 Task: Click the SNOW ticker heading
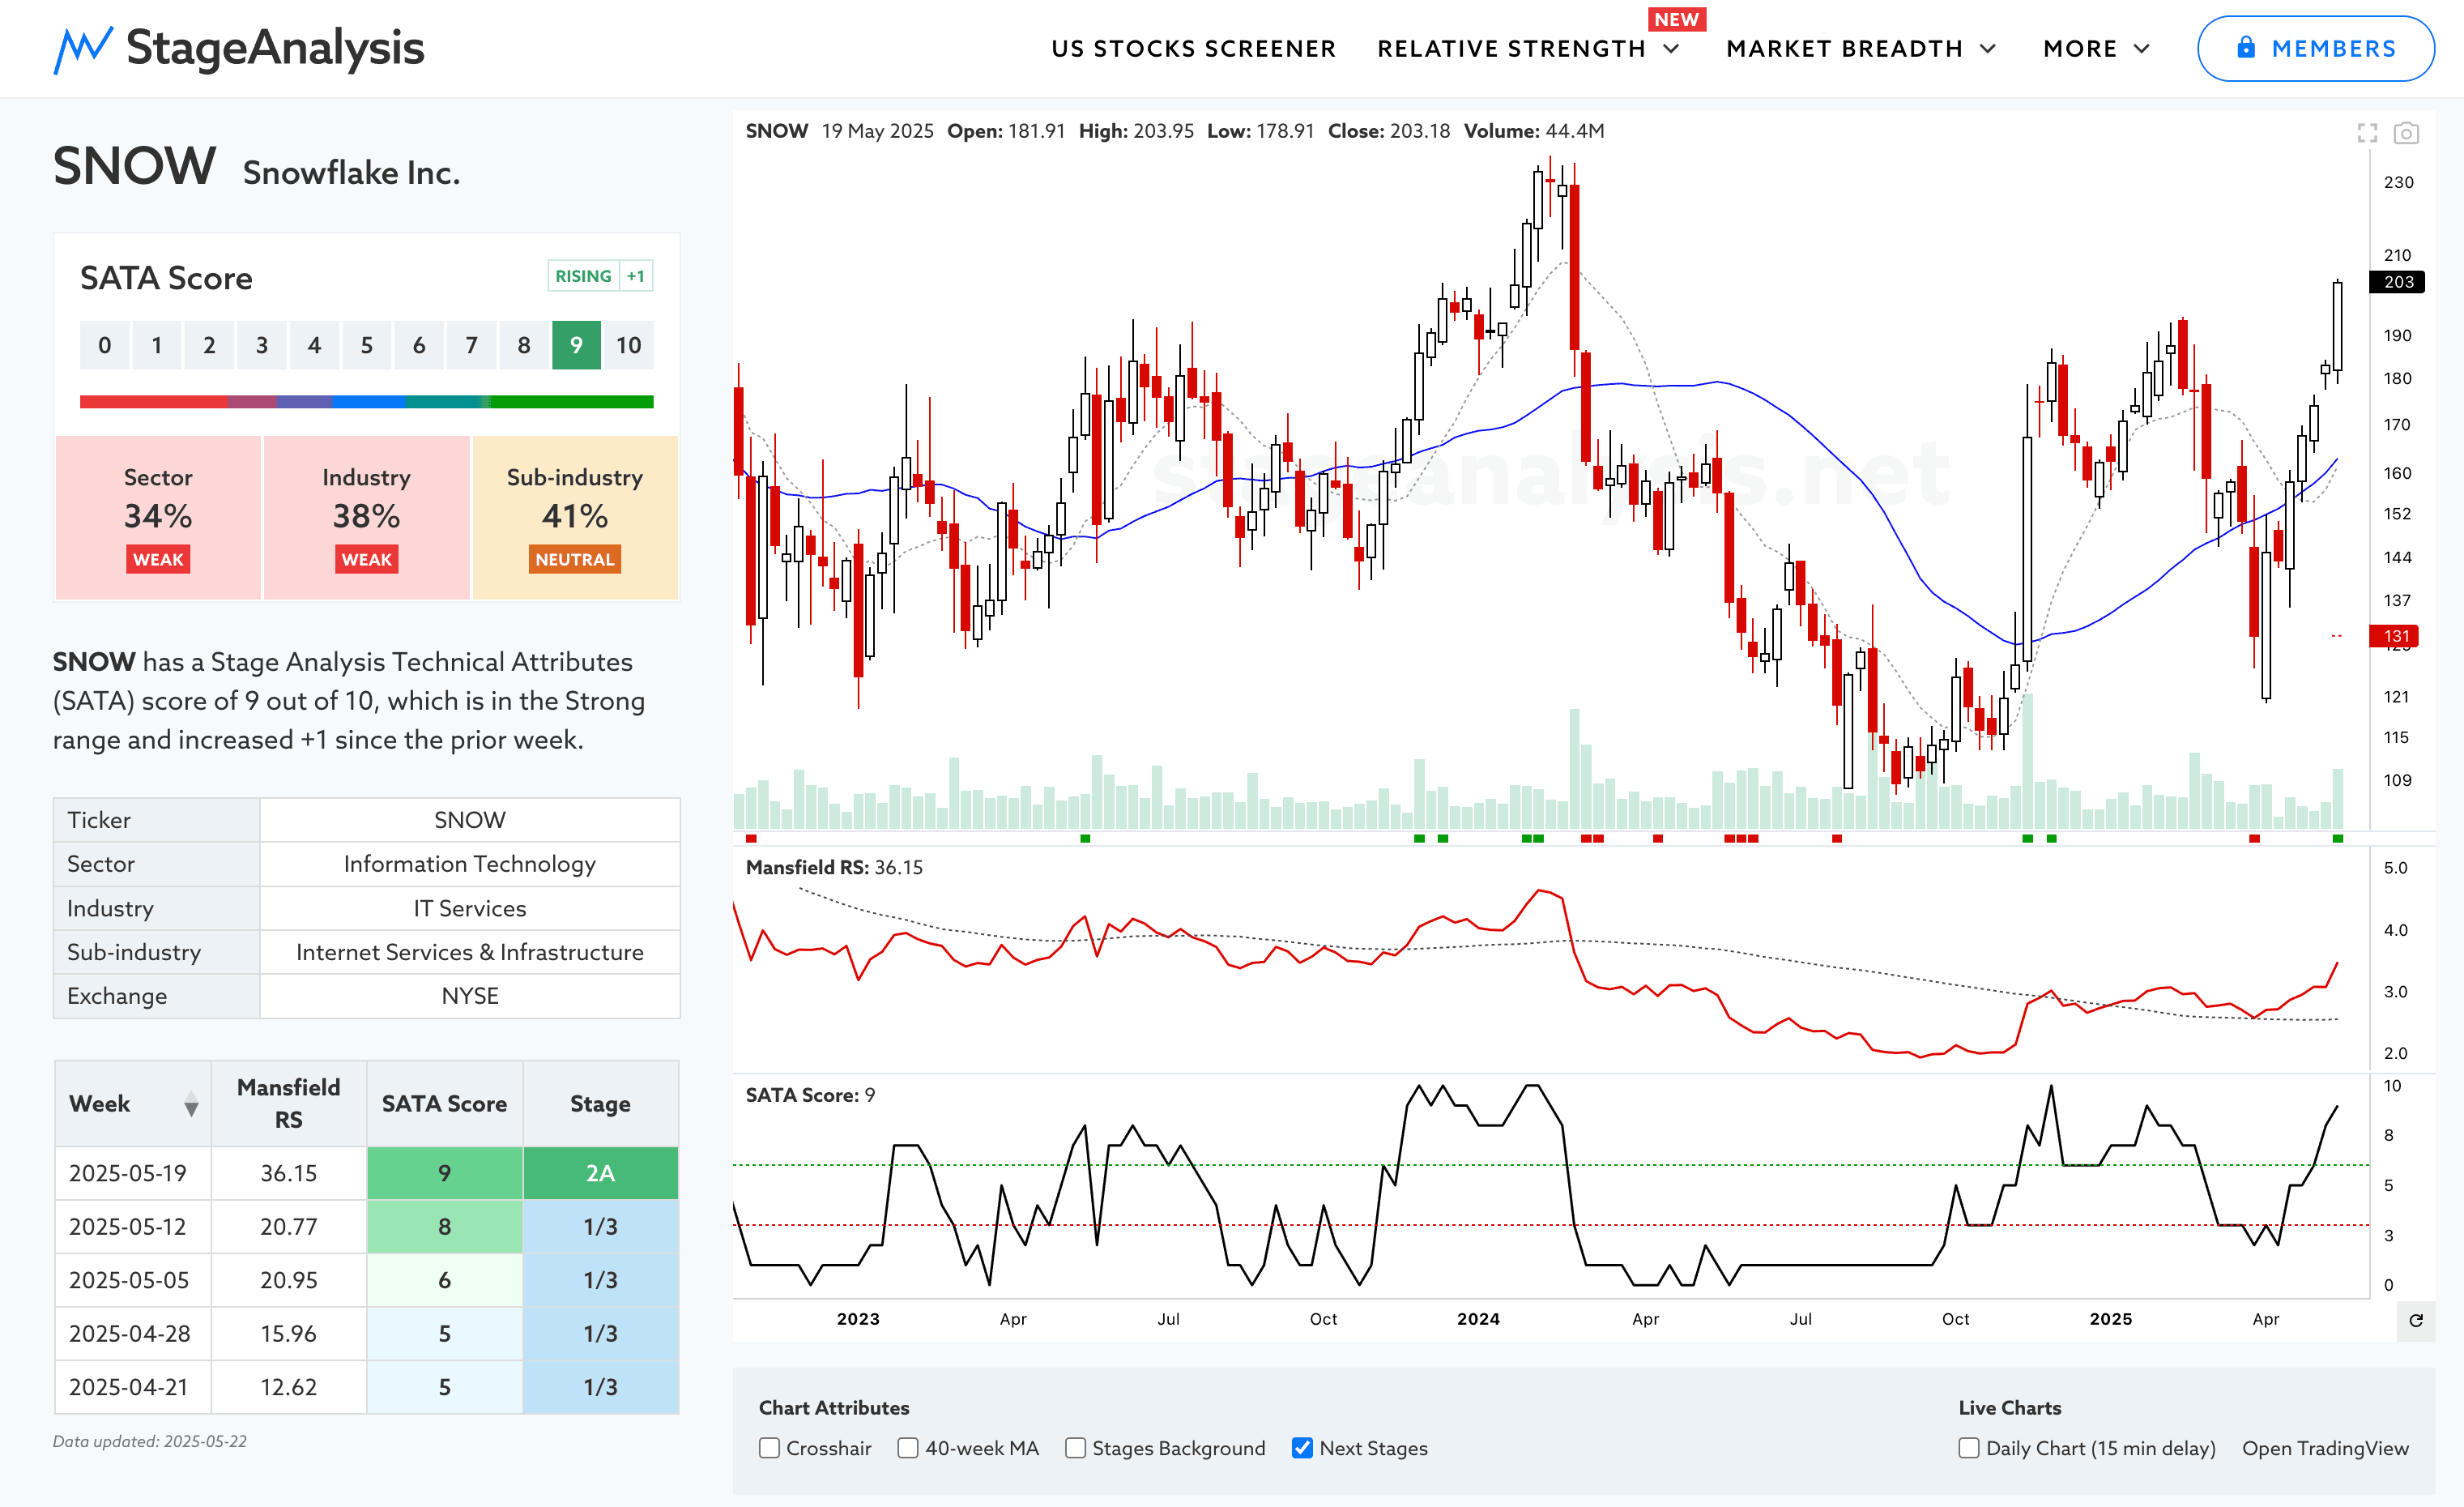pos(134,166)
